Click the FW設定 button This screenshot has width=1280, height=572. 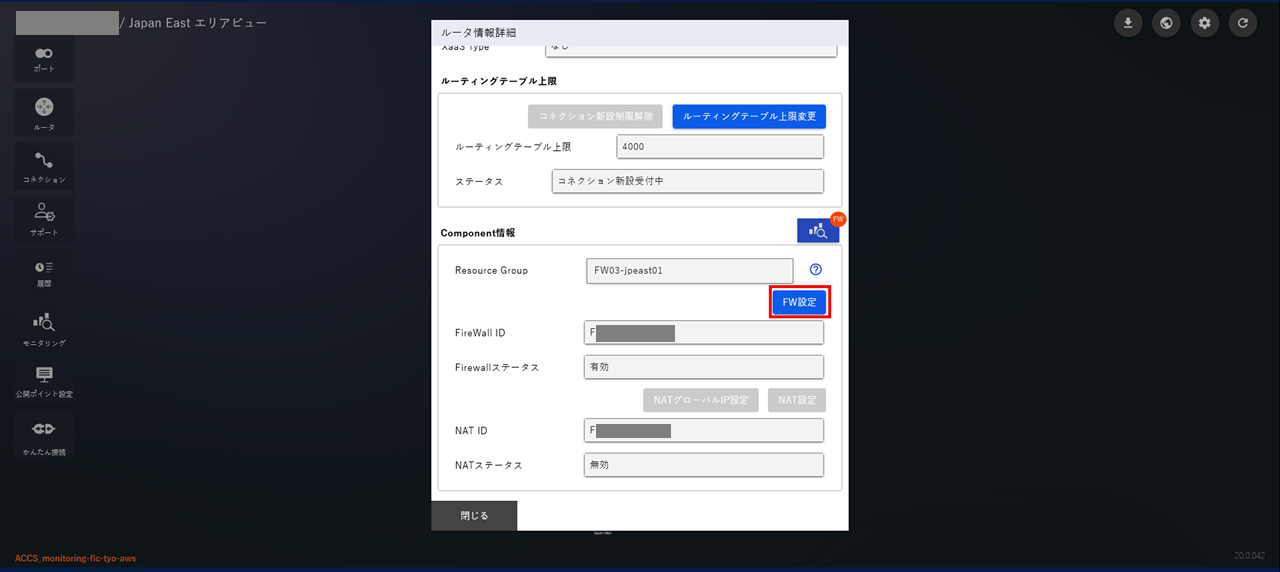799,302
